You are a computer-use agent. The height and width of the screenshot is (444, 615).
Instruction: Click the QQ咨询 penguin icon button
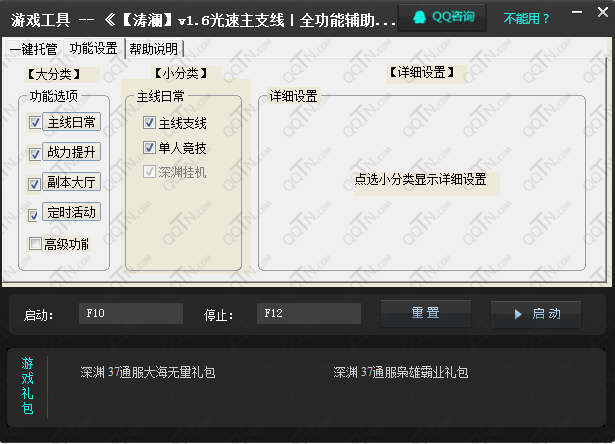click(x=444, y=17)
